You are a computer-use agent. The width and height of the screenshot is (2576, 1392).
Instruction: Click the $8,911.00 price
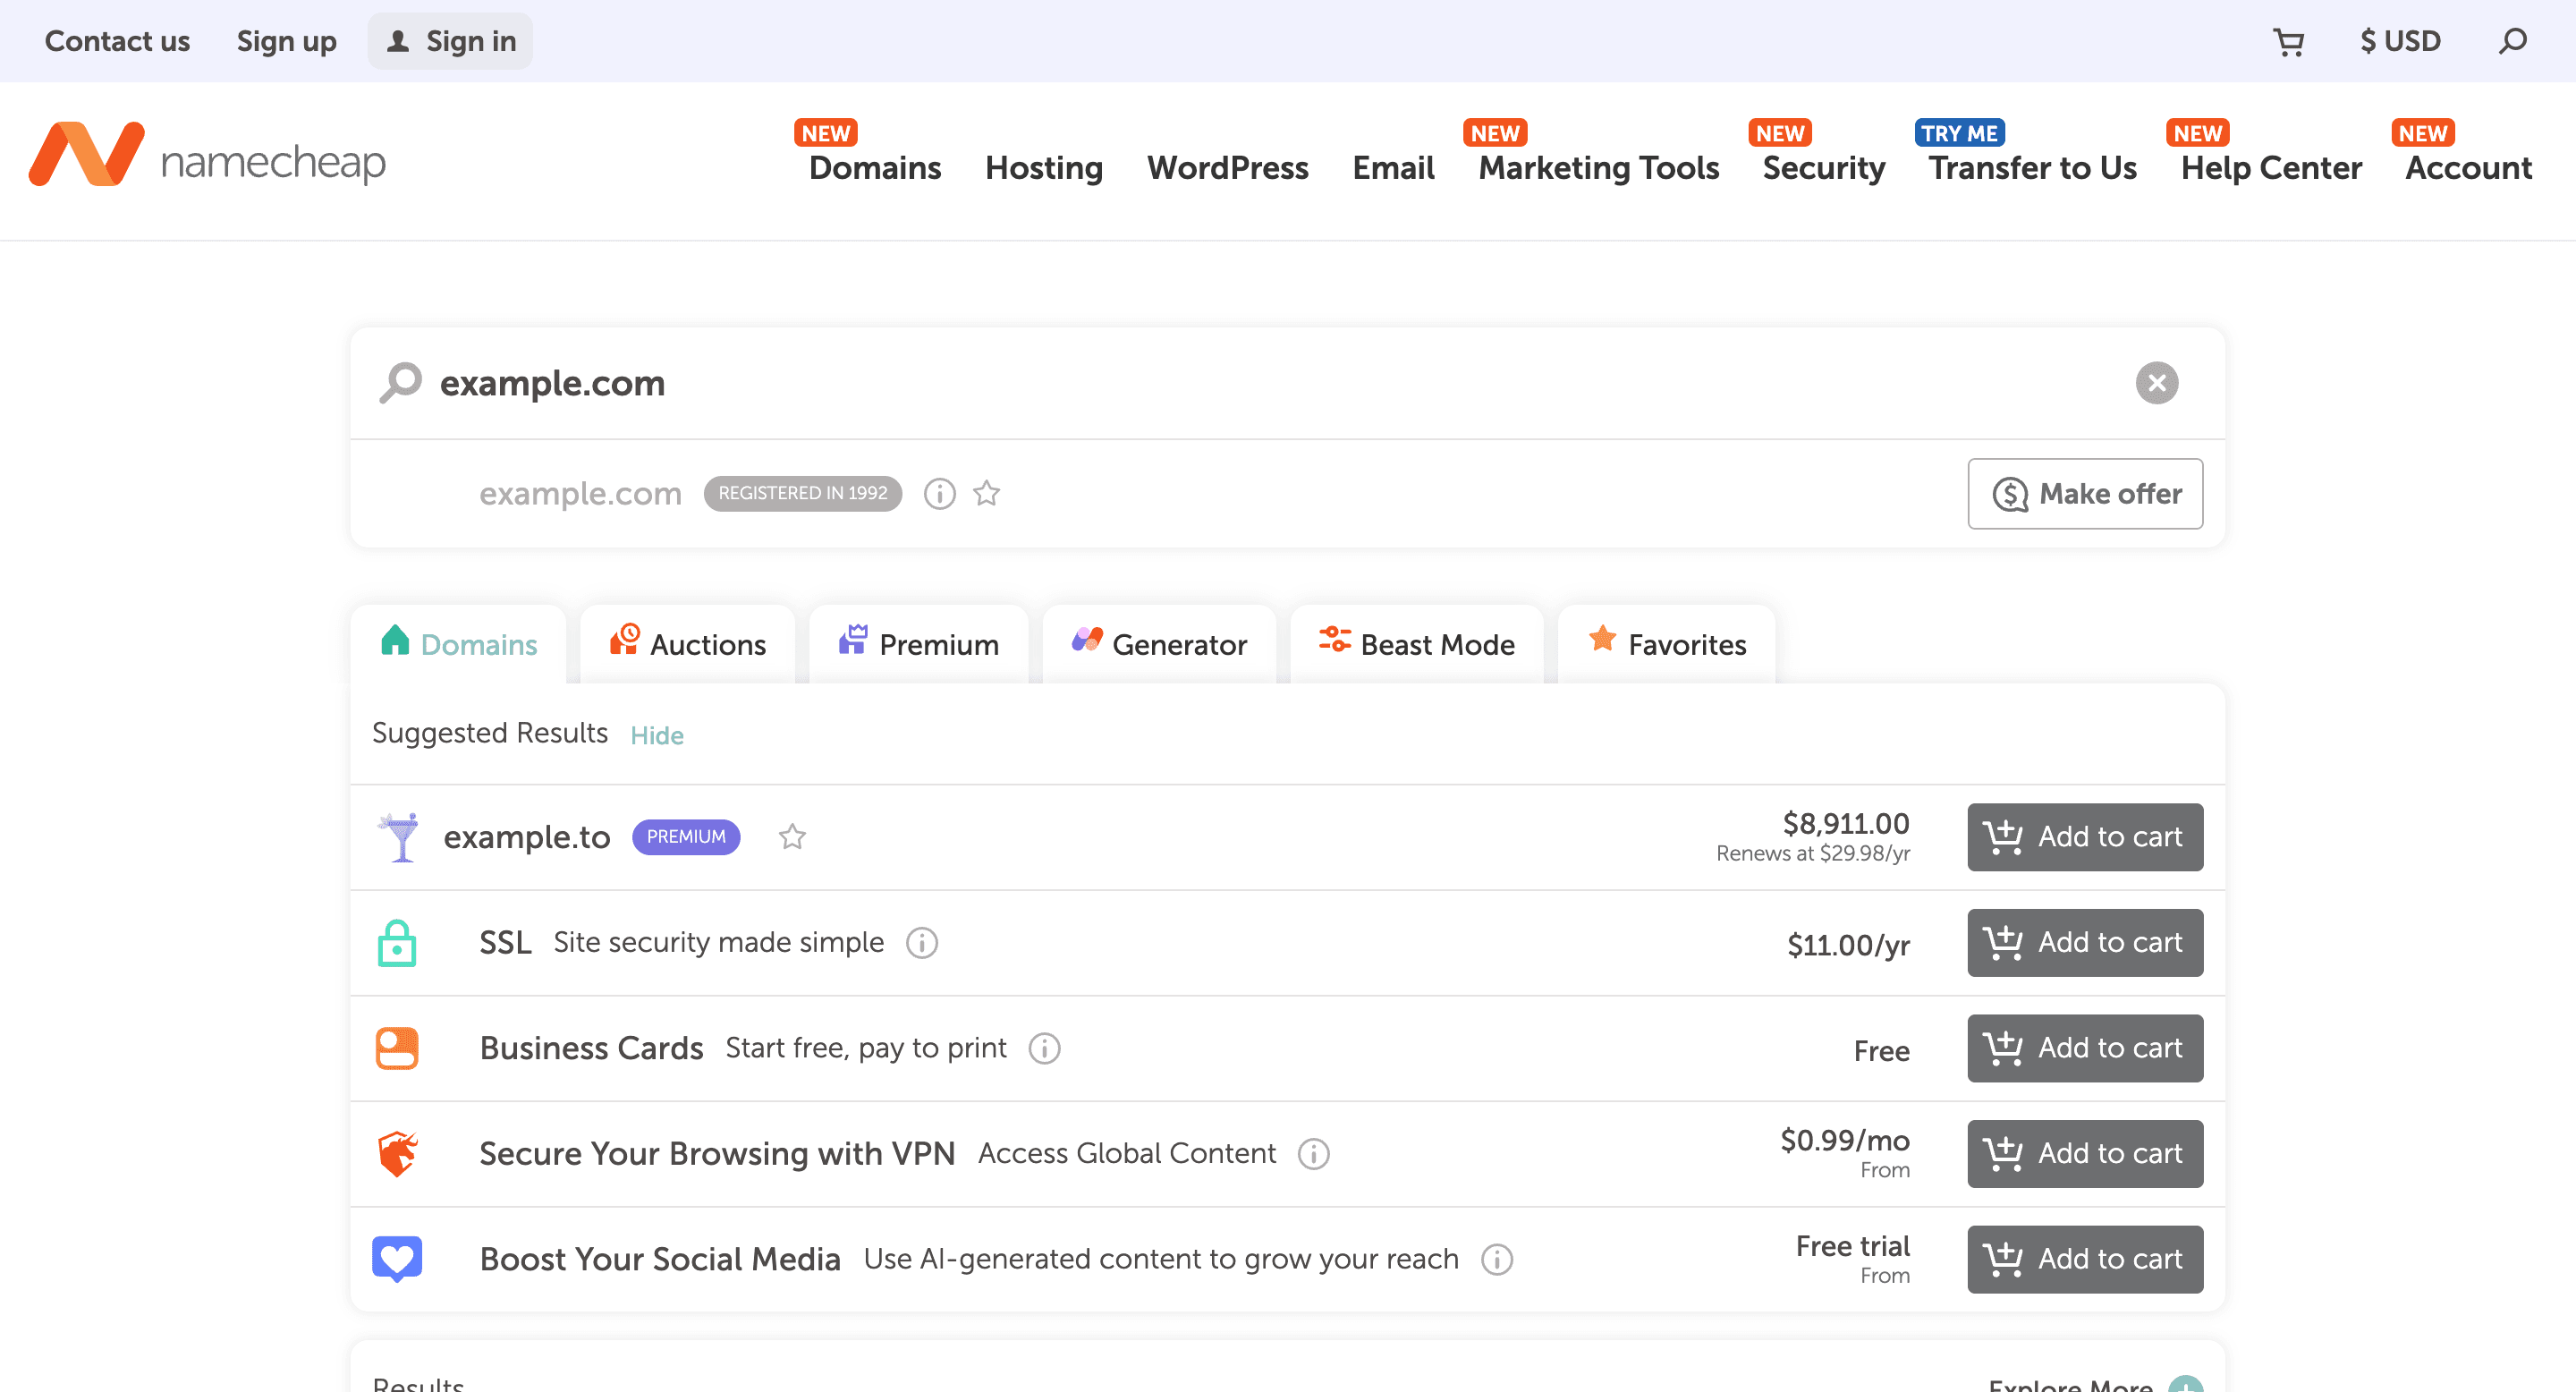[x=1845, y=824]
